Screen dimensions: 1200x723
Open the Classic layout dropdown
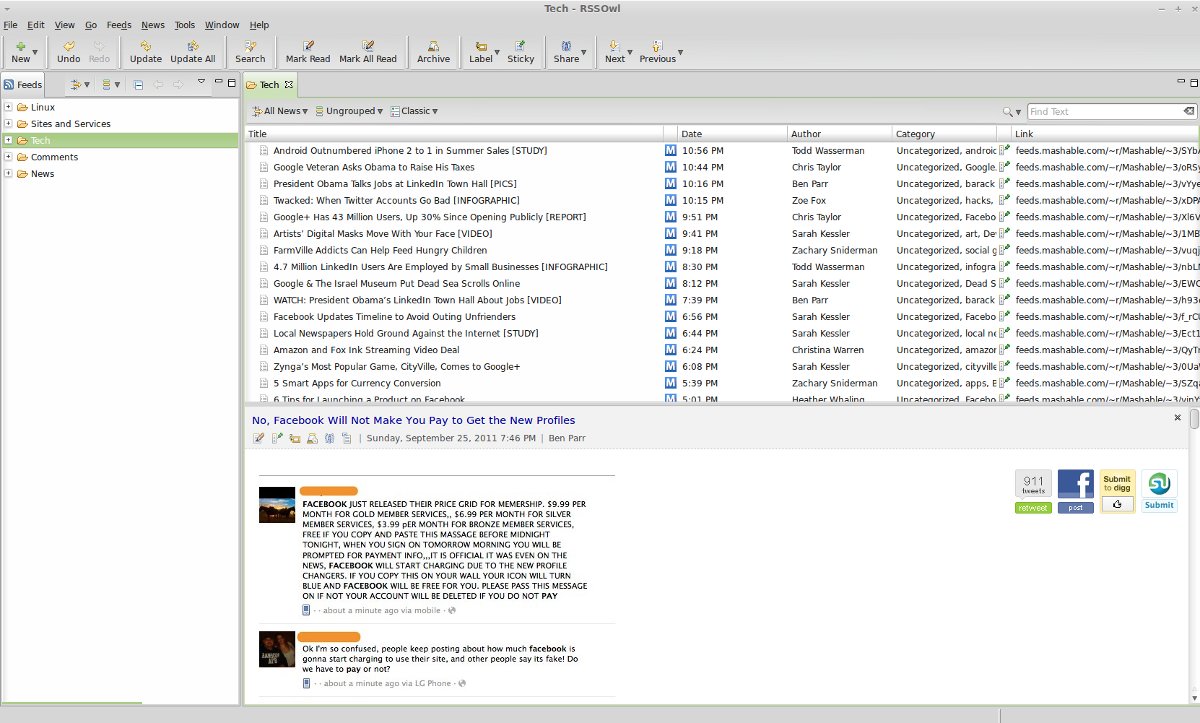pos(414,111)
